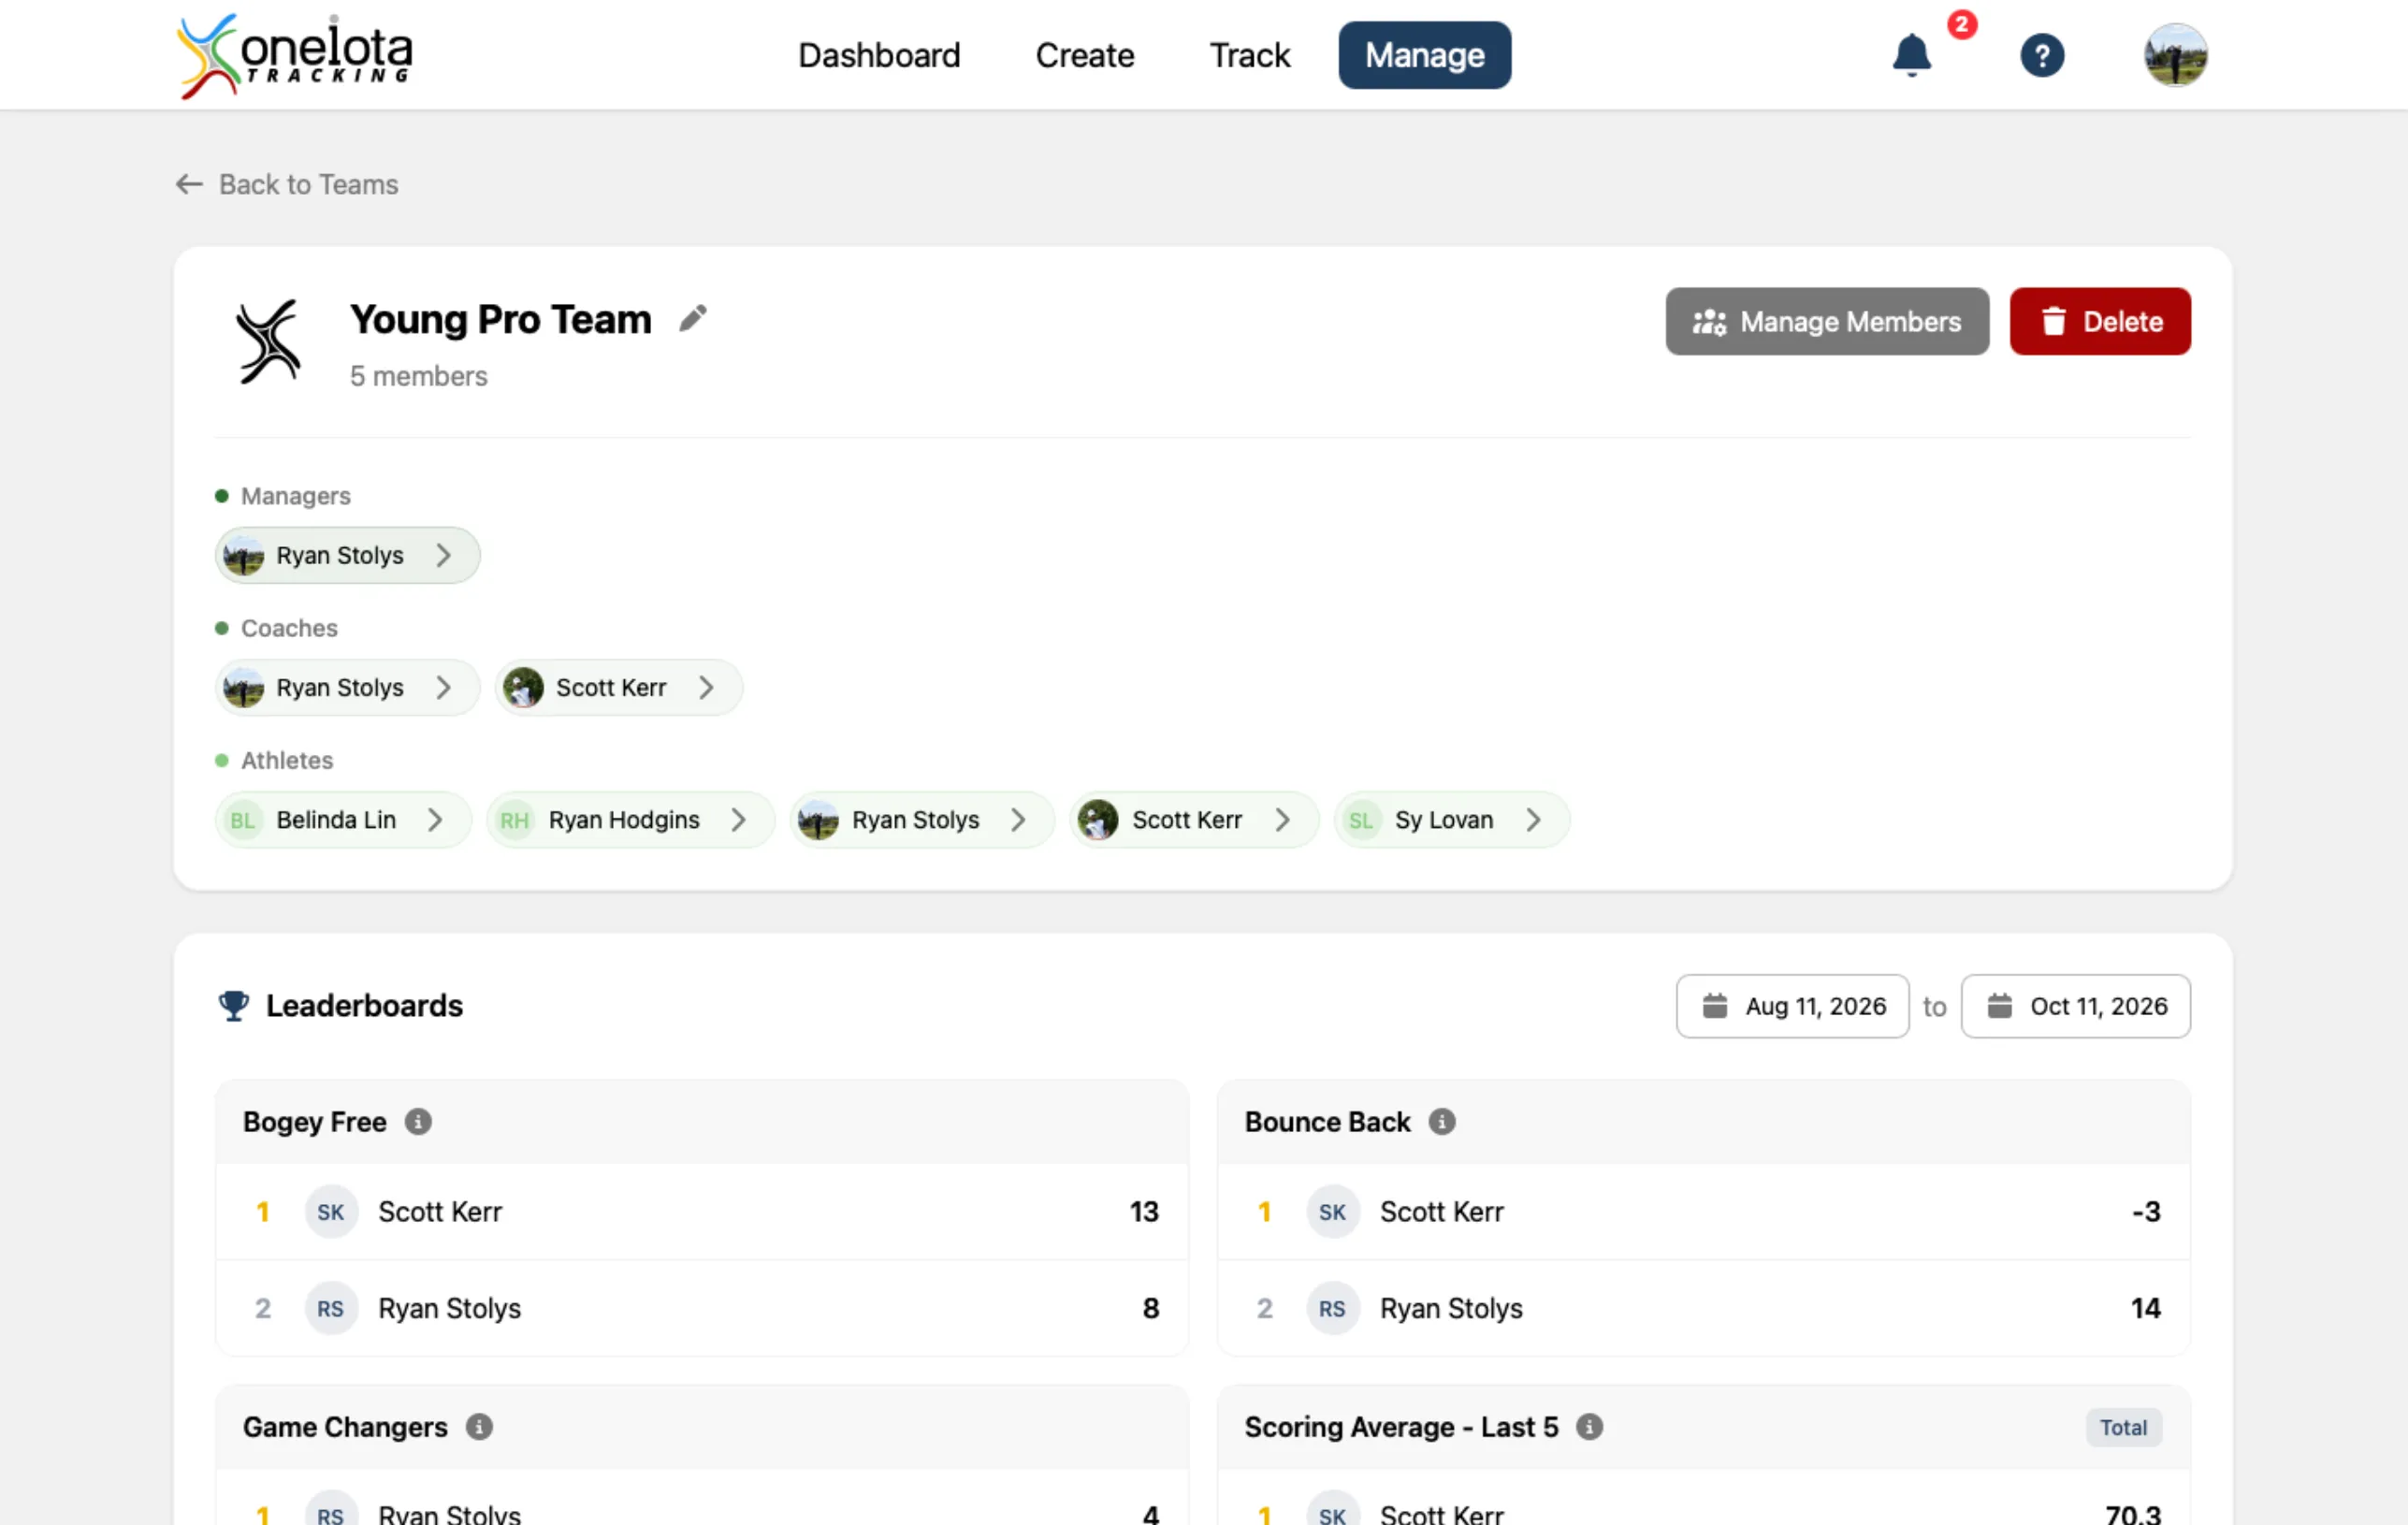2408x1525 pixels.
Task: Open the user profile avatar menu
Action: (2175, 55)
